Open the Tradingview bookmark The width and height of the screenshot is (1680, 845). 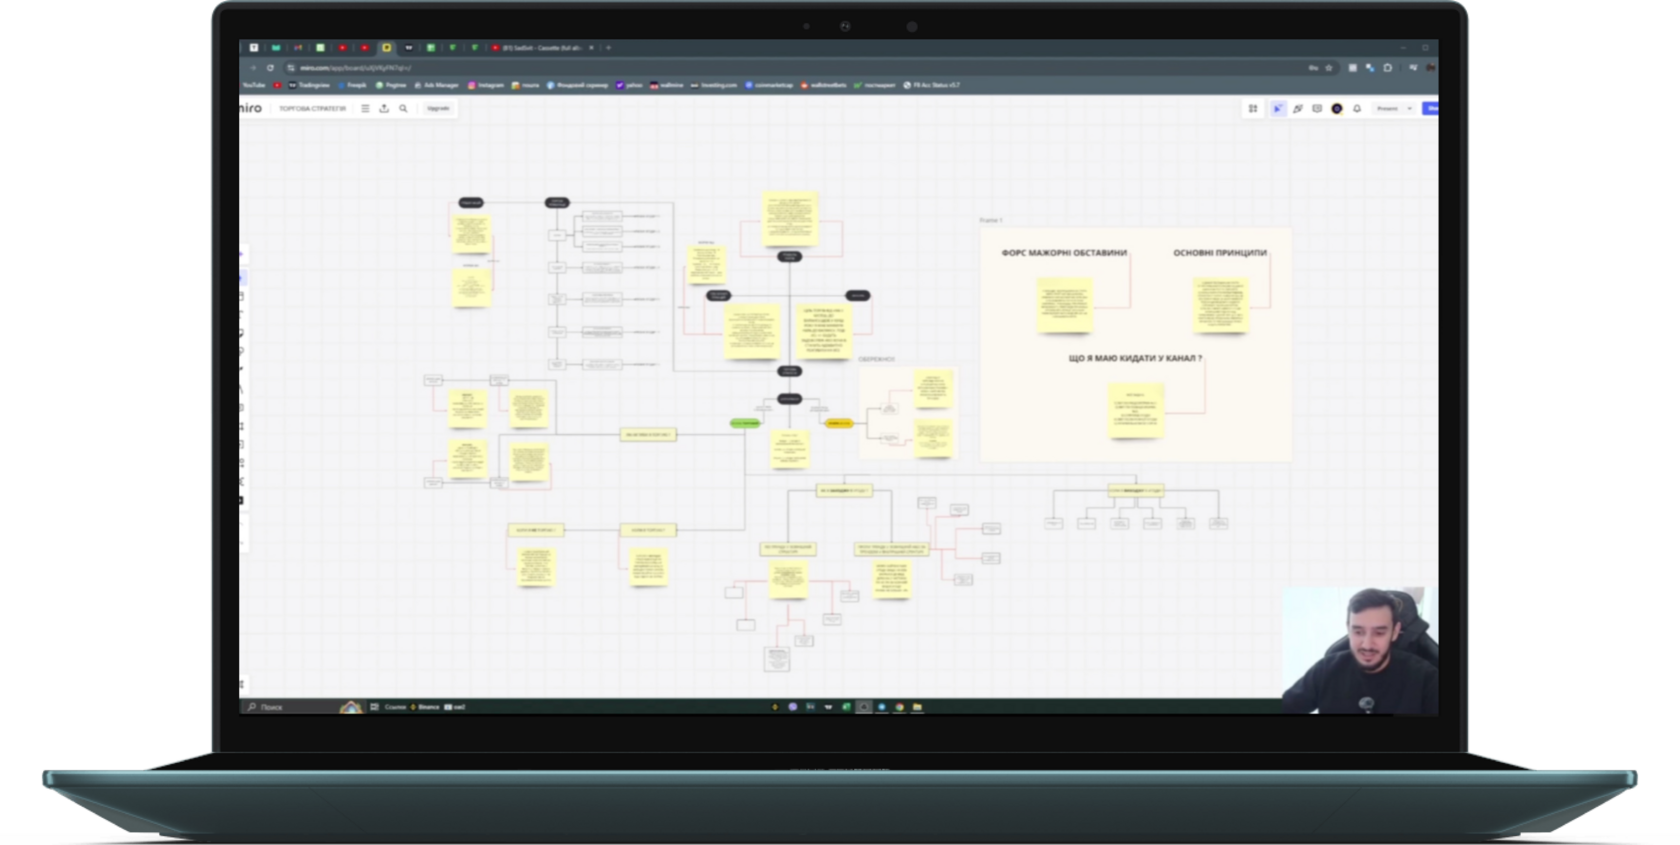pyautogui.click(x=309, y=85)
